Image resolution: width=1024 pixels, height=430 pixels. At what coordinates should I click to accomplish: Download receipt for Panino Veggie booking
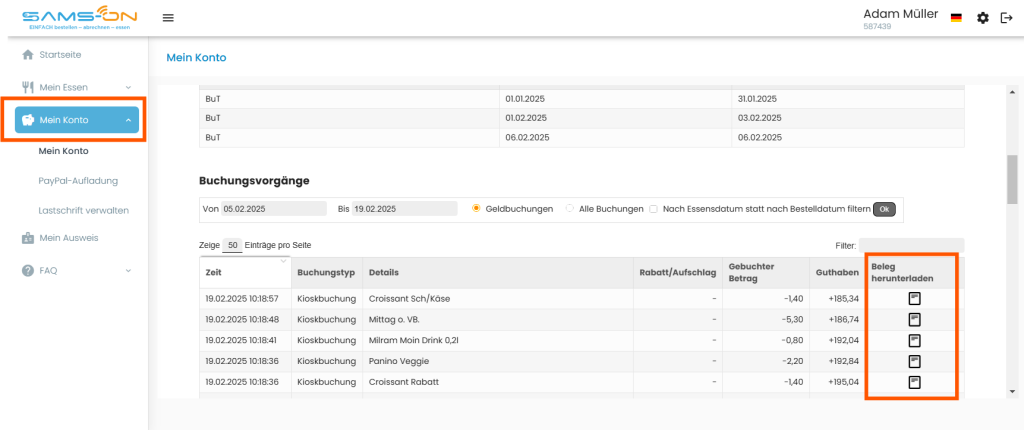coord(915,361)
